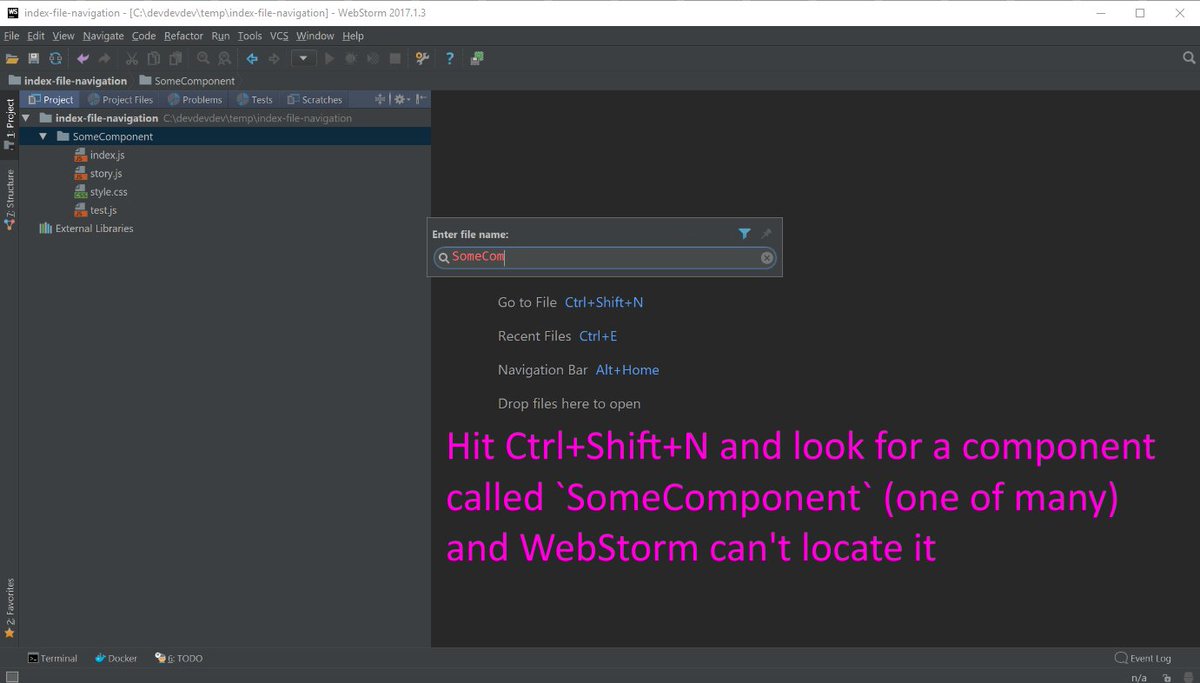This screenshot has width=1200, height=683.
Task: Switch to the Scratches tab
Action: 315,99
